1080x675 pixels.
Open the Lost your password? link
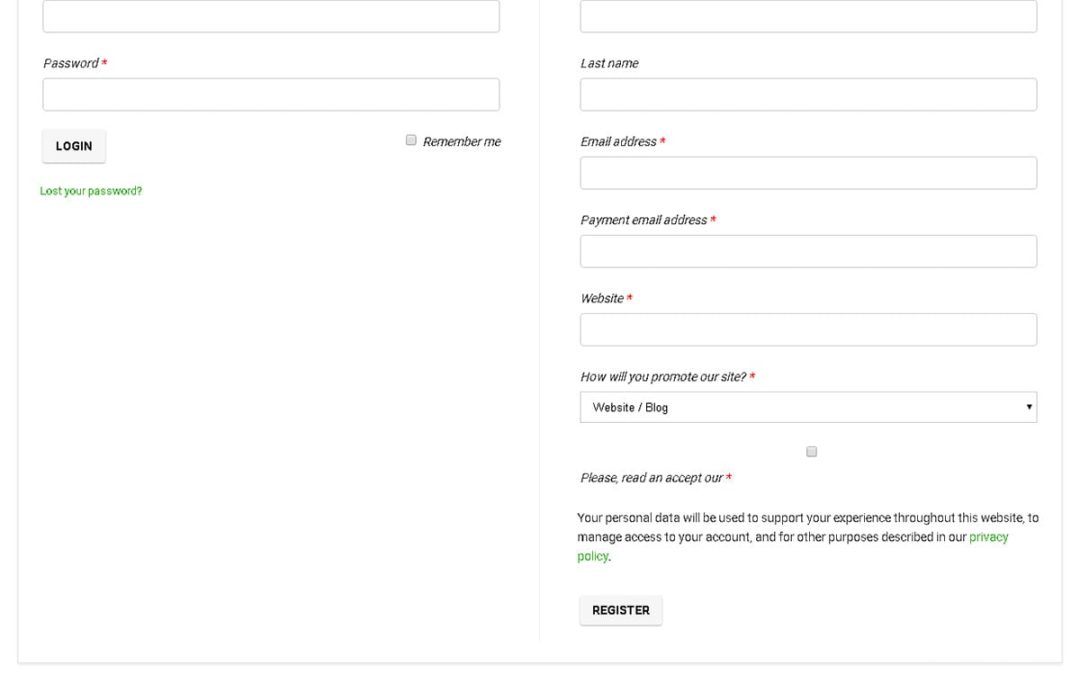[x=91, y=191]
